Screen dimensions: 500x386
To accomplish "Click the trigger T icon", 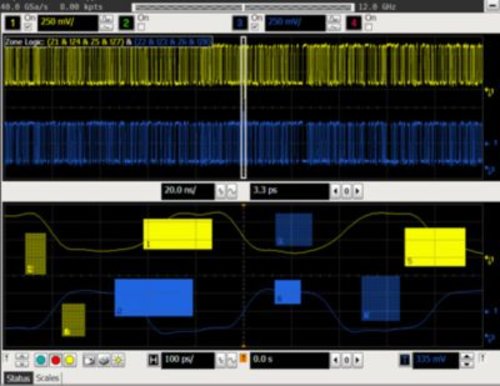I will (x=405, y=360).
